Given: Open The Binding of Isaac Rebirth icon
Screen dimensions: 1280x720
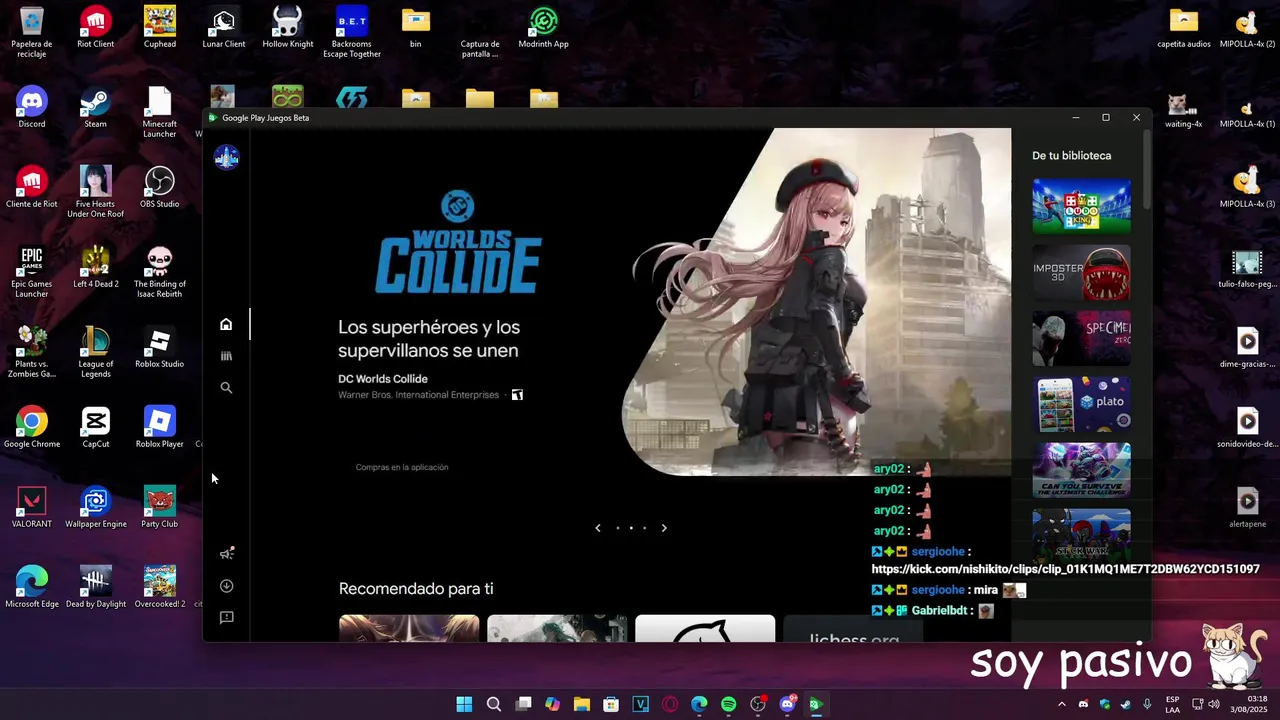Looking at the screenshot, I should (160, 272).
